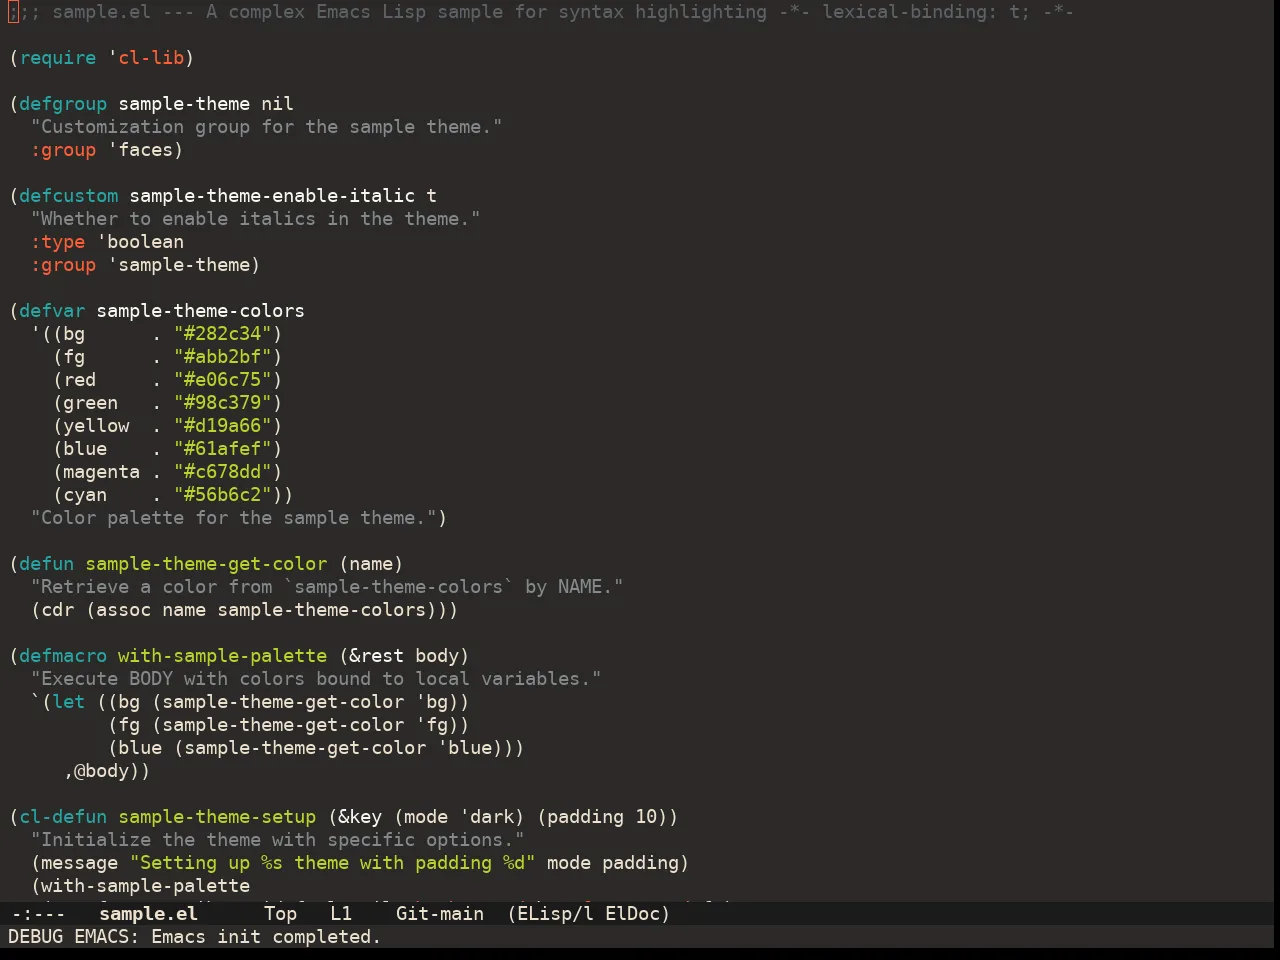Click the "#c678dd" color string
This screenshot has width=1280, height=960.
click(223, 472)
